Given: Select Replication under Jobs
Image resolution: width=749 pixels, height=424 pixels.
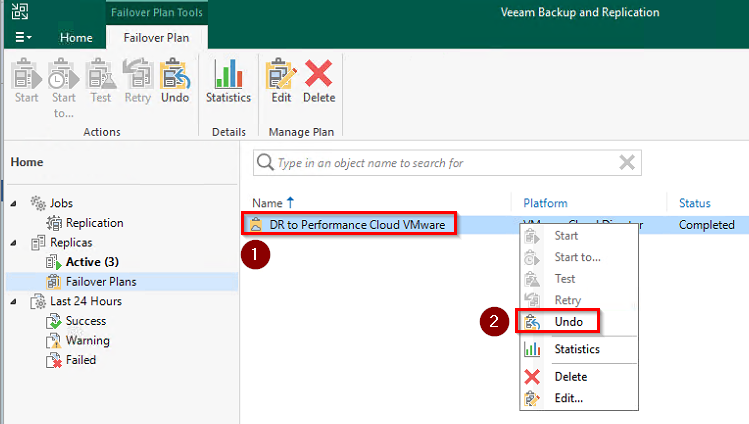Looking at the screenshot, I should click(95, 223).
